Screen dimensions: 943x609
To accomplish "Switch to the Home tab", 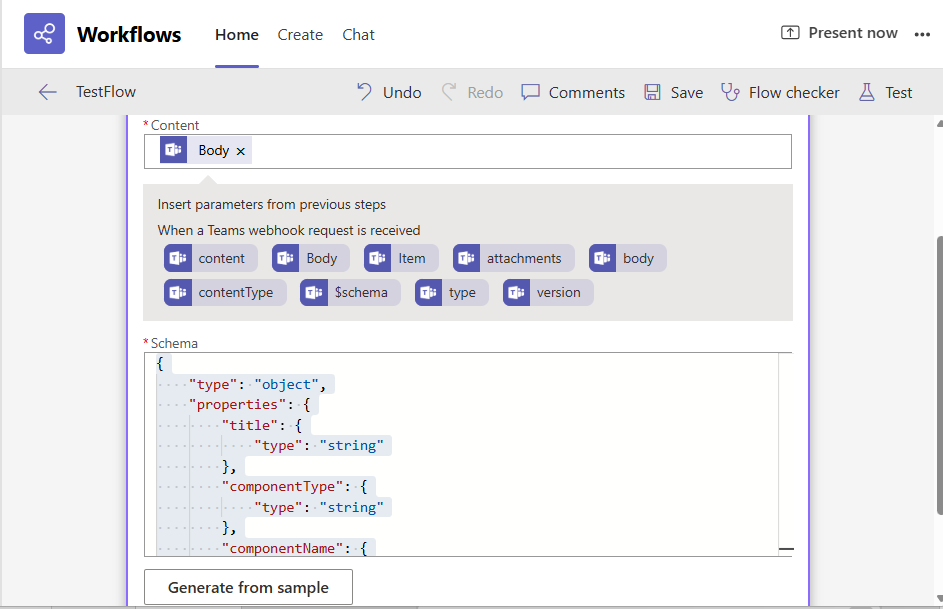I will pyautogui.click(x=237, y=34).
